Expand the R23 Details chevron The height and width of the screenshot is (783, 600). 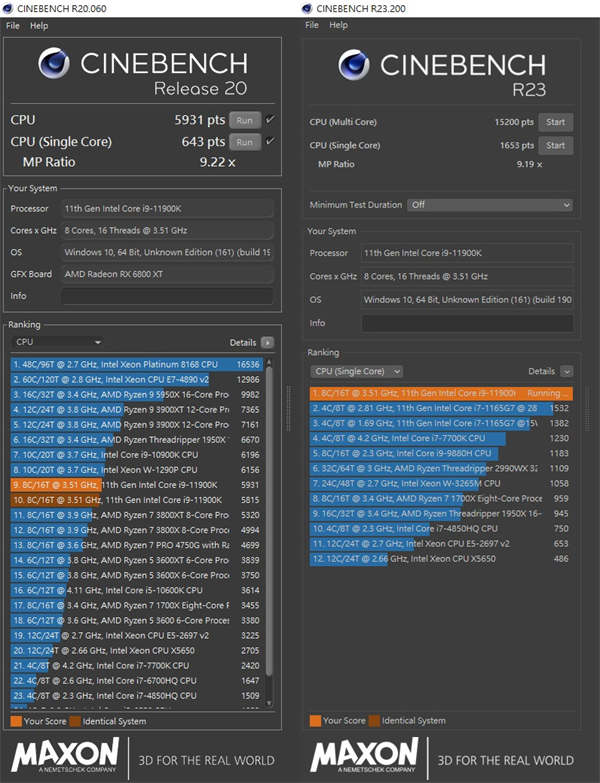567,372
